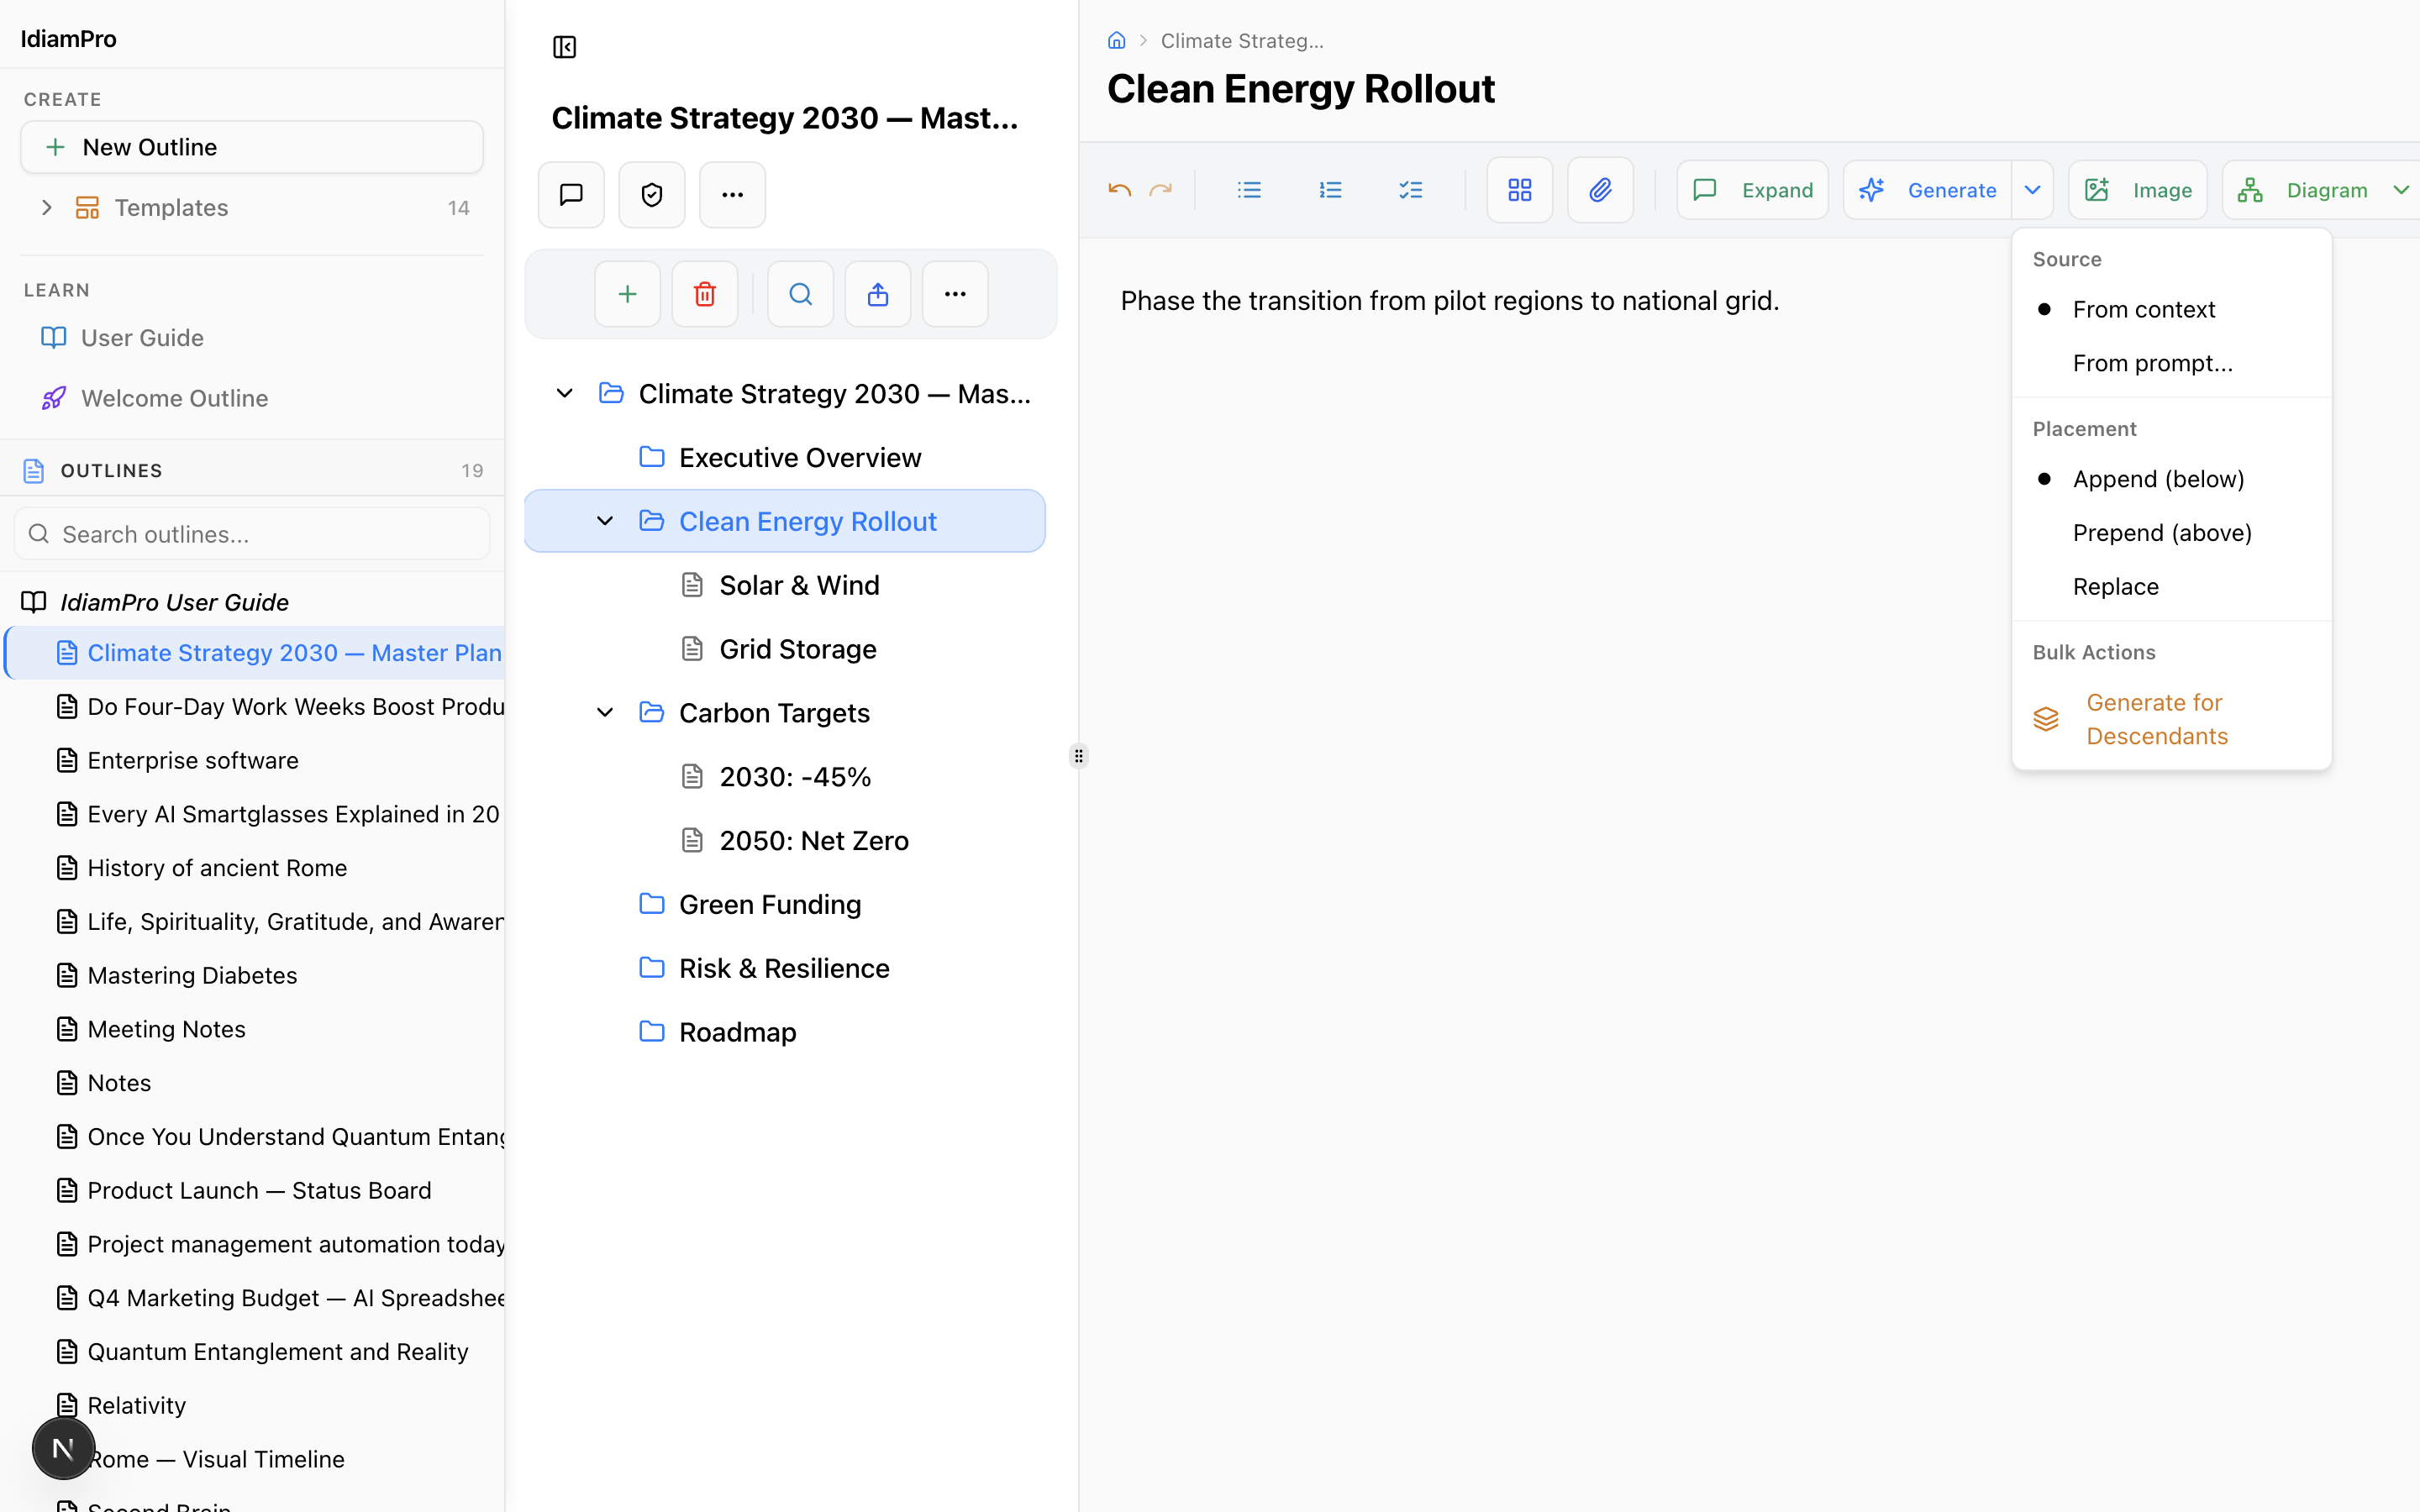This screenshot has height=1512, width=2420.
Task: Click the Generate button
Action: [x=1927, y=190]
